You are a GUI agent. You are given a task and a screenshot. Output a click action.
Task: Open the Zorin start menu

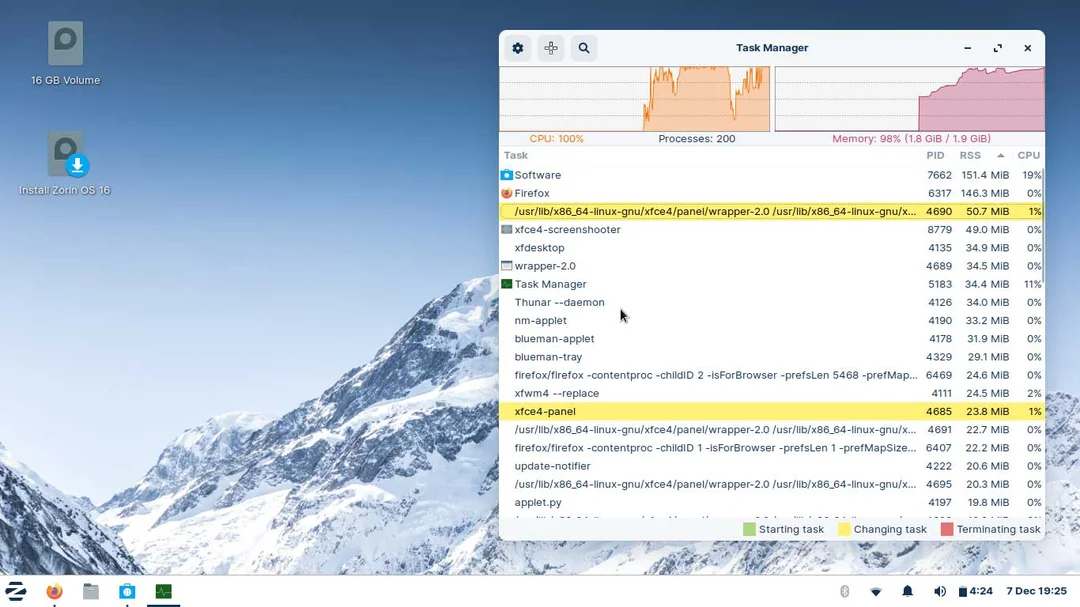pyautogui.click(x=16, y=591)
